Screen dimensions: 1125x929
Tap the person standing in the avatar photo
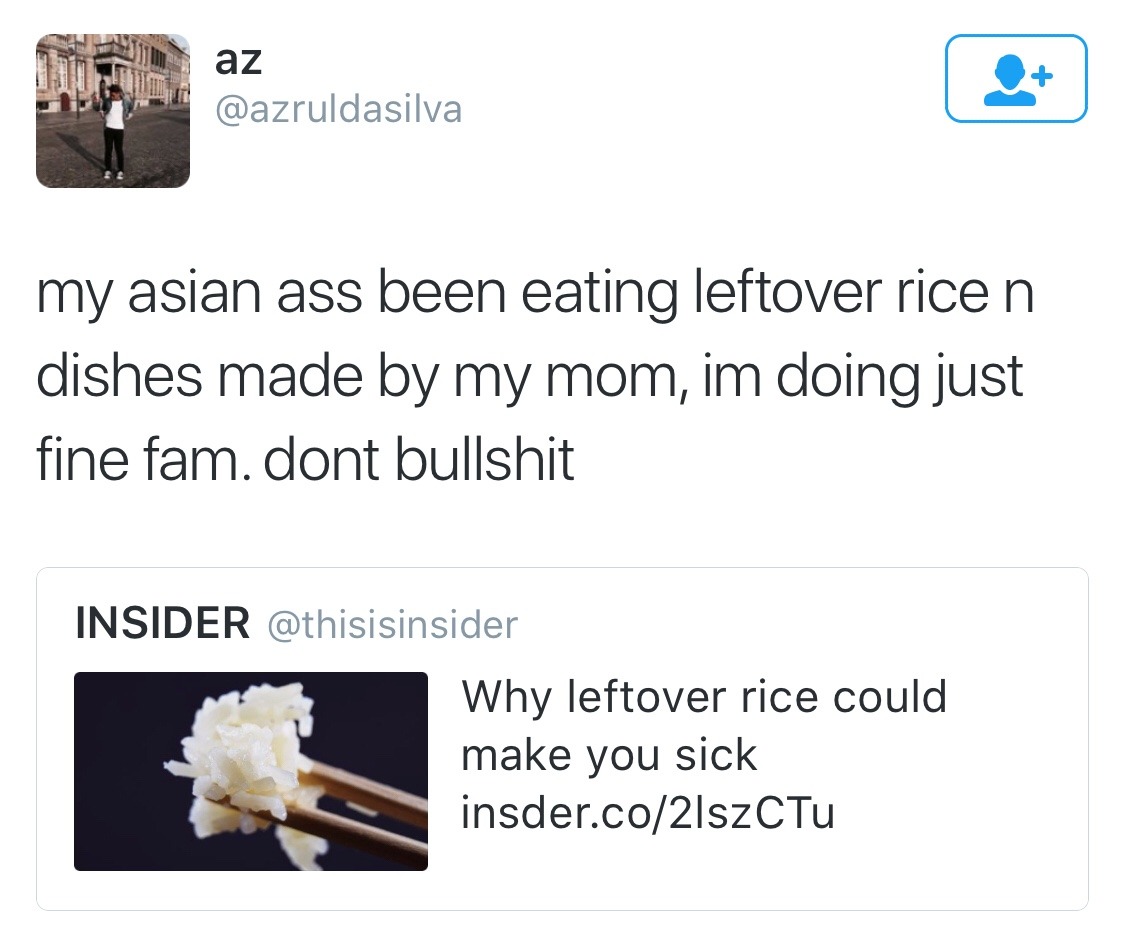point(113,131)
